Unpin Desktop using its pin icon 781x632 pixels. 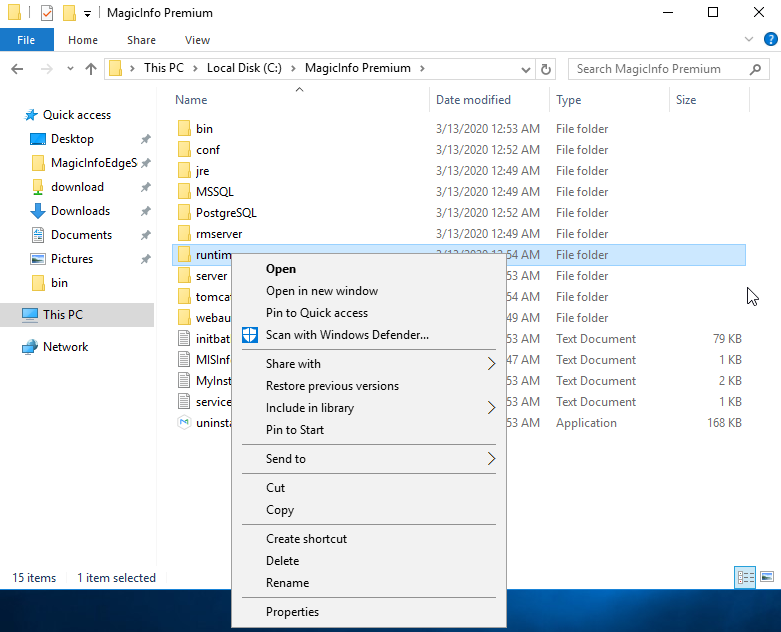(x=145, y=139)
